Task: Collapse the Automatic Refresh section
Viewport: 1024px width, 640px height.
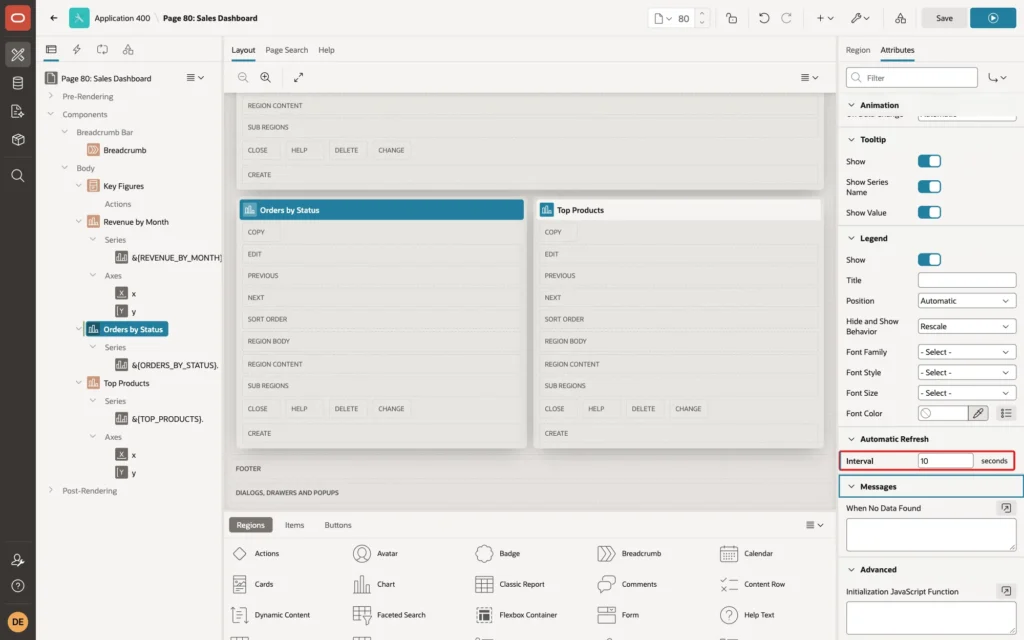Action: tap(852, 439)
